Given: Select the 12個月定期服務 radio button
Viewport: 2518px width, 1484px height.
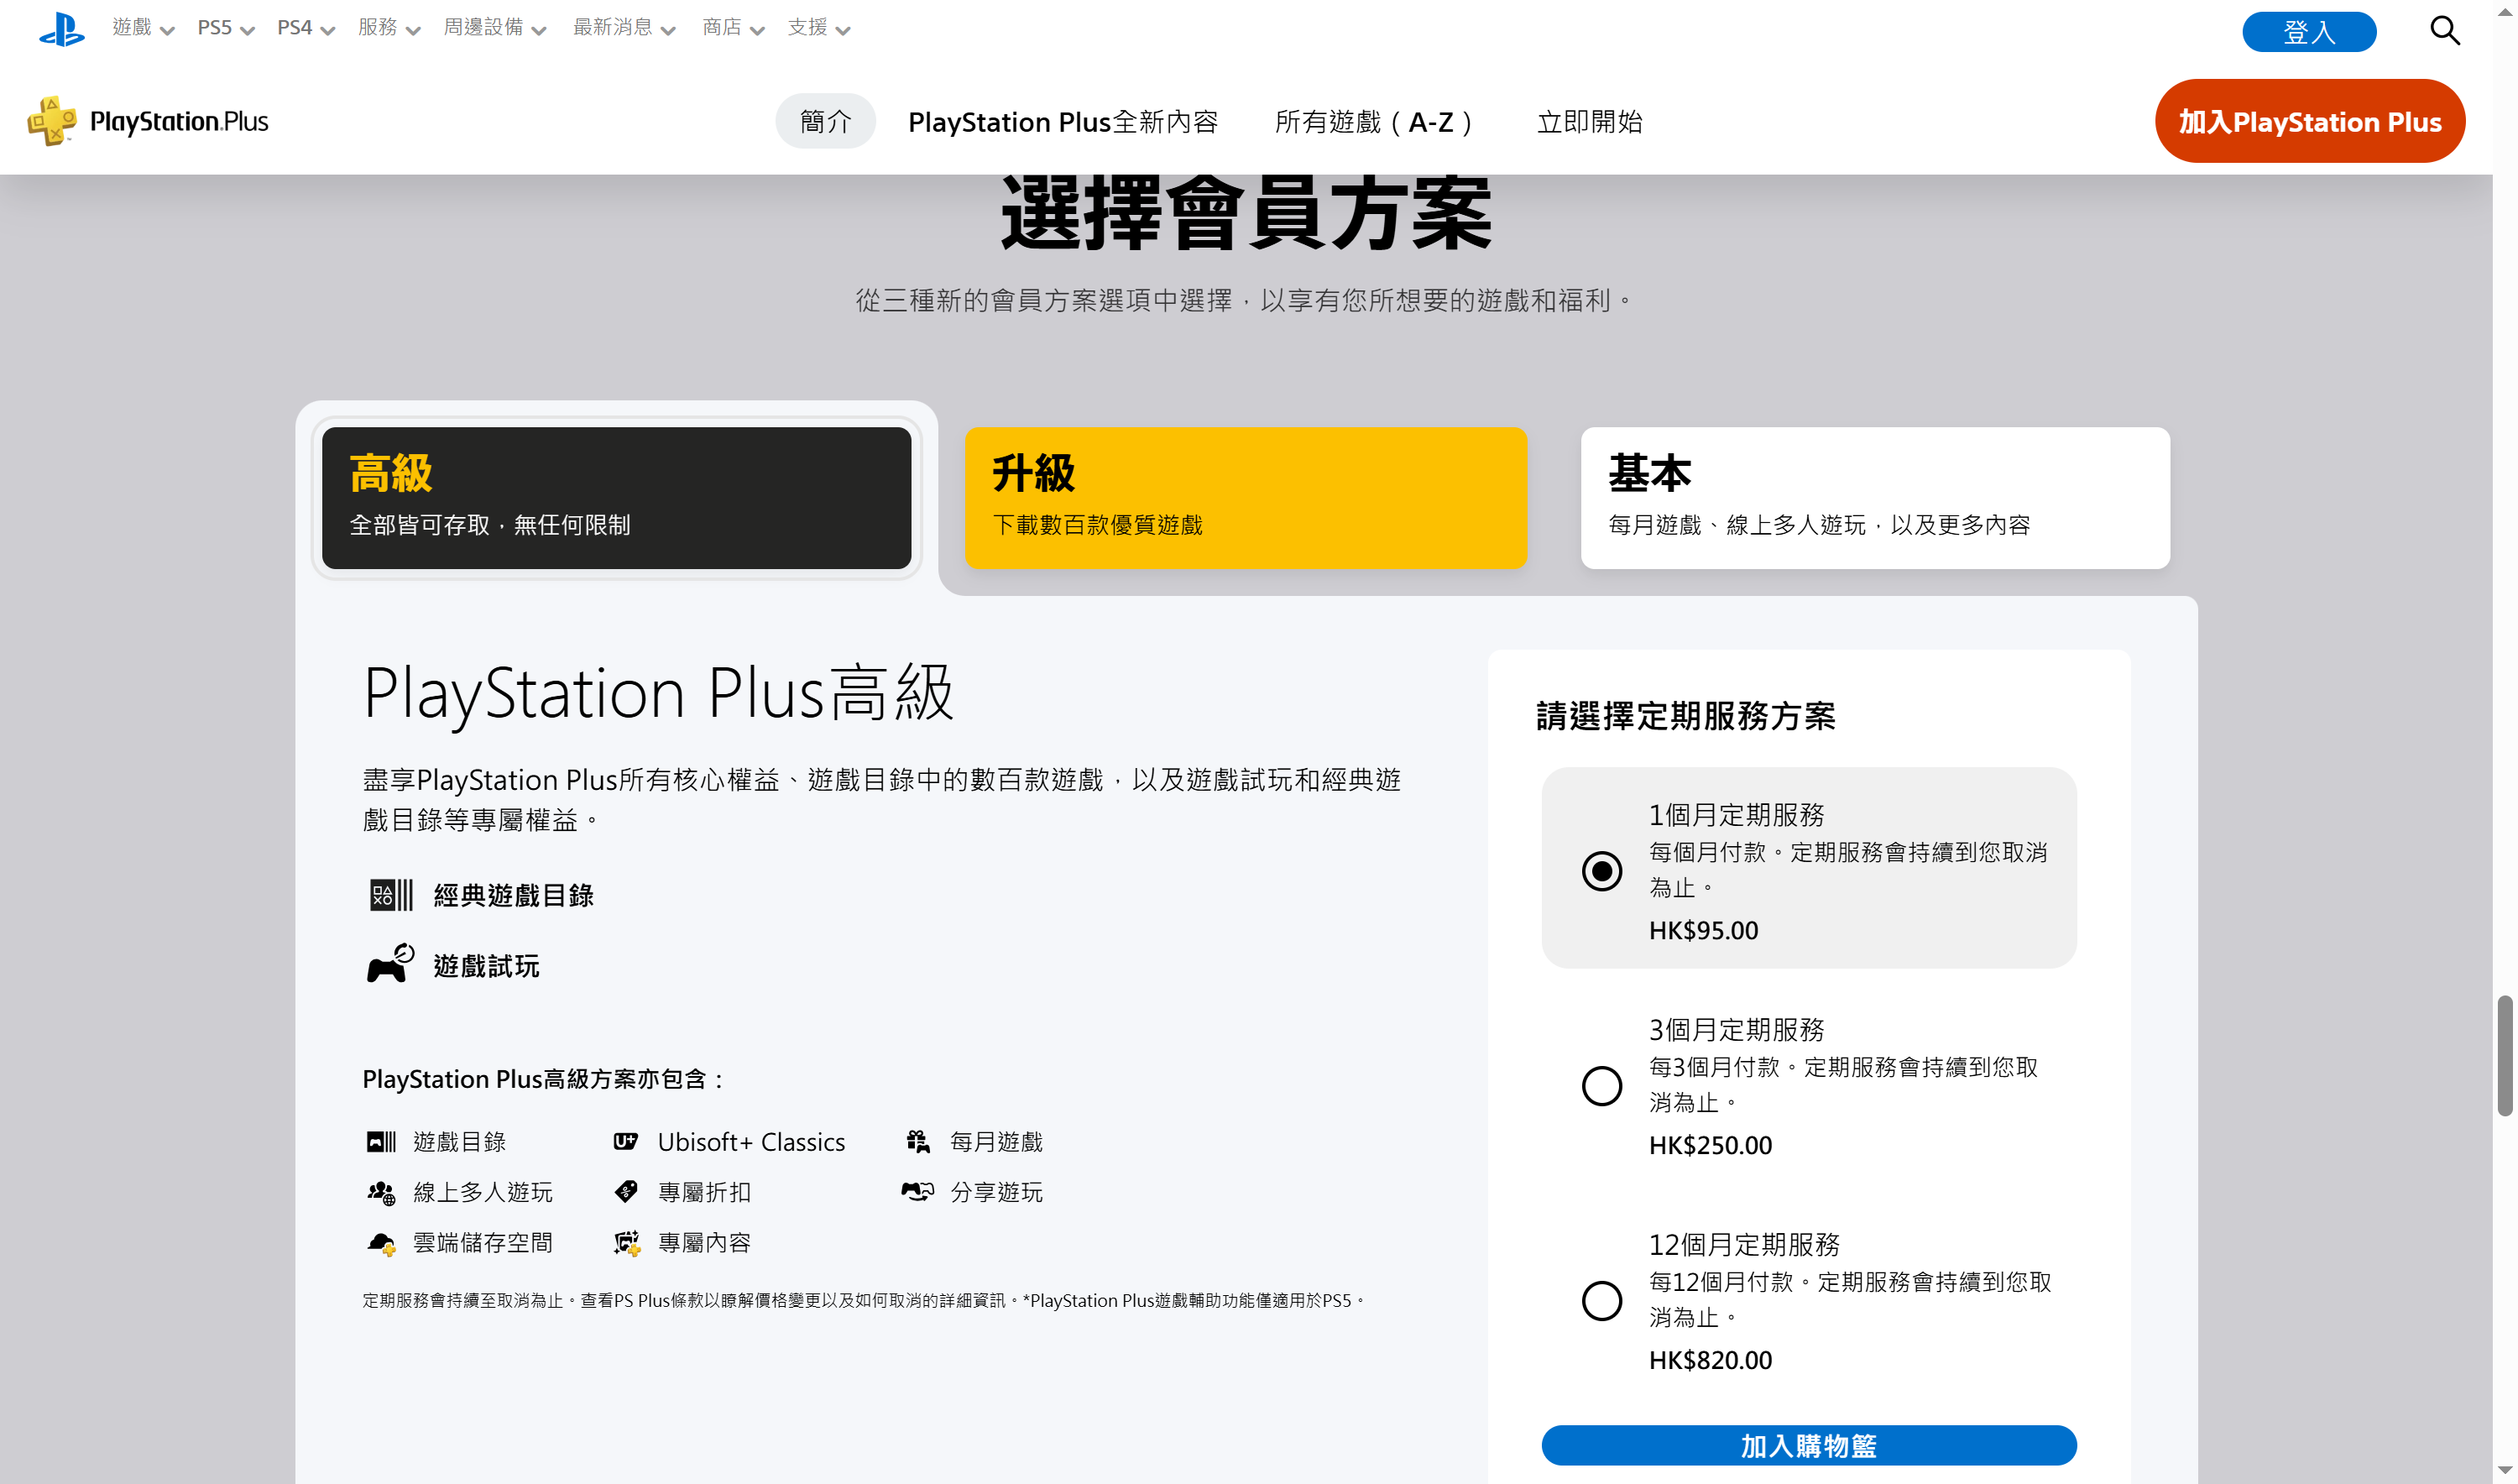Looking at the screenshot, I should (x=1601, y=1301).
